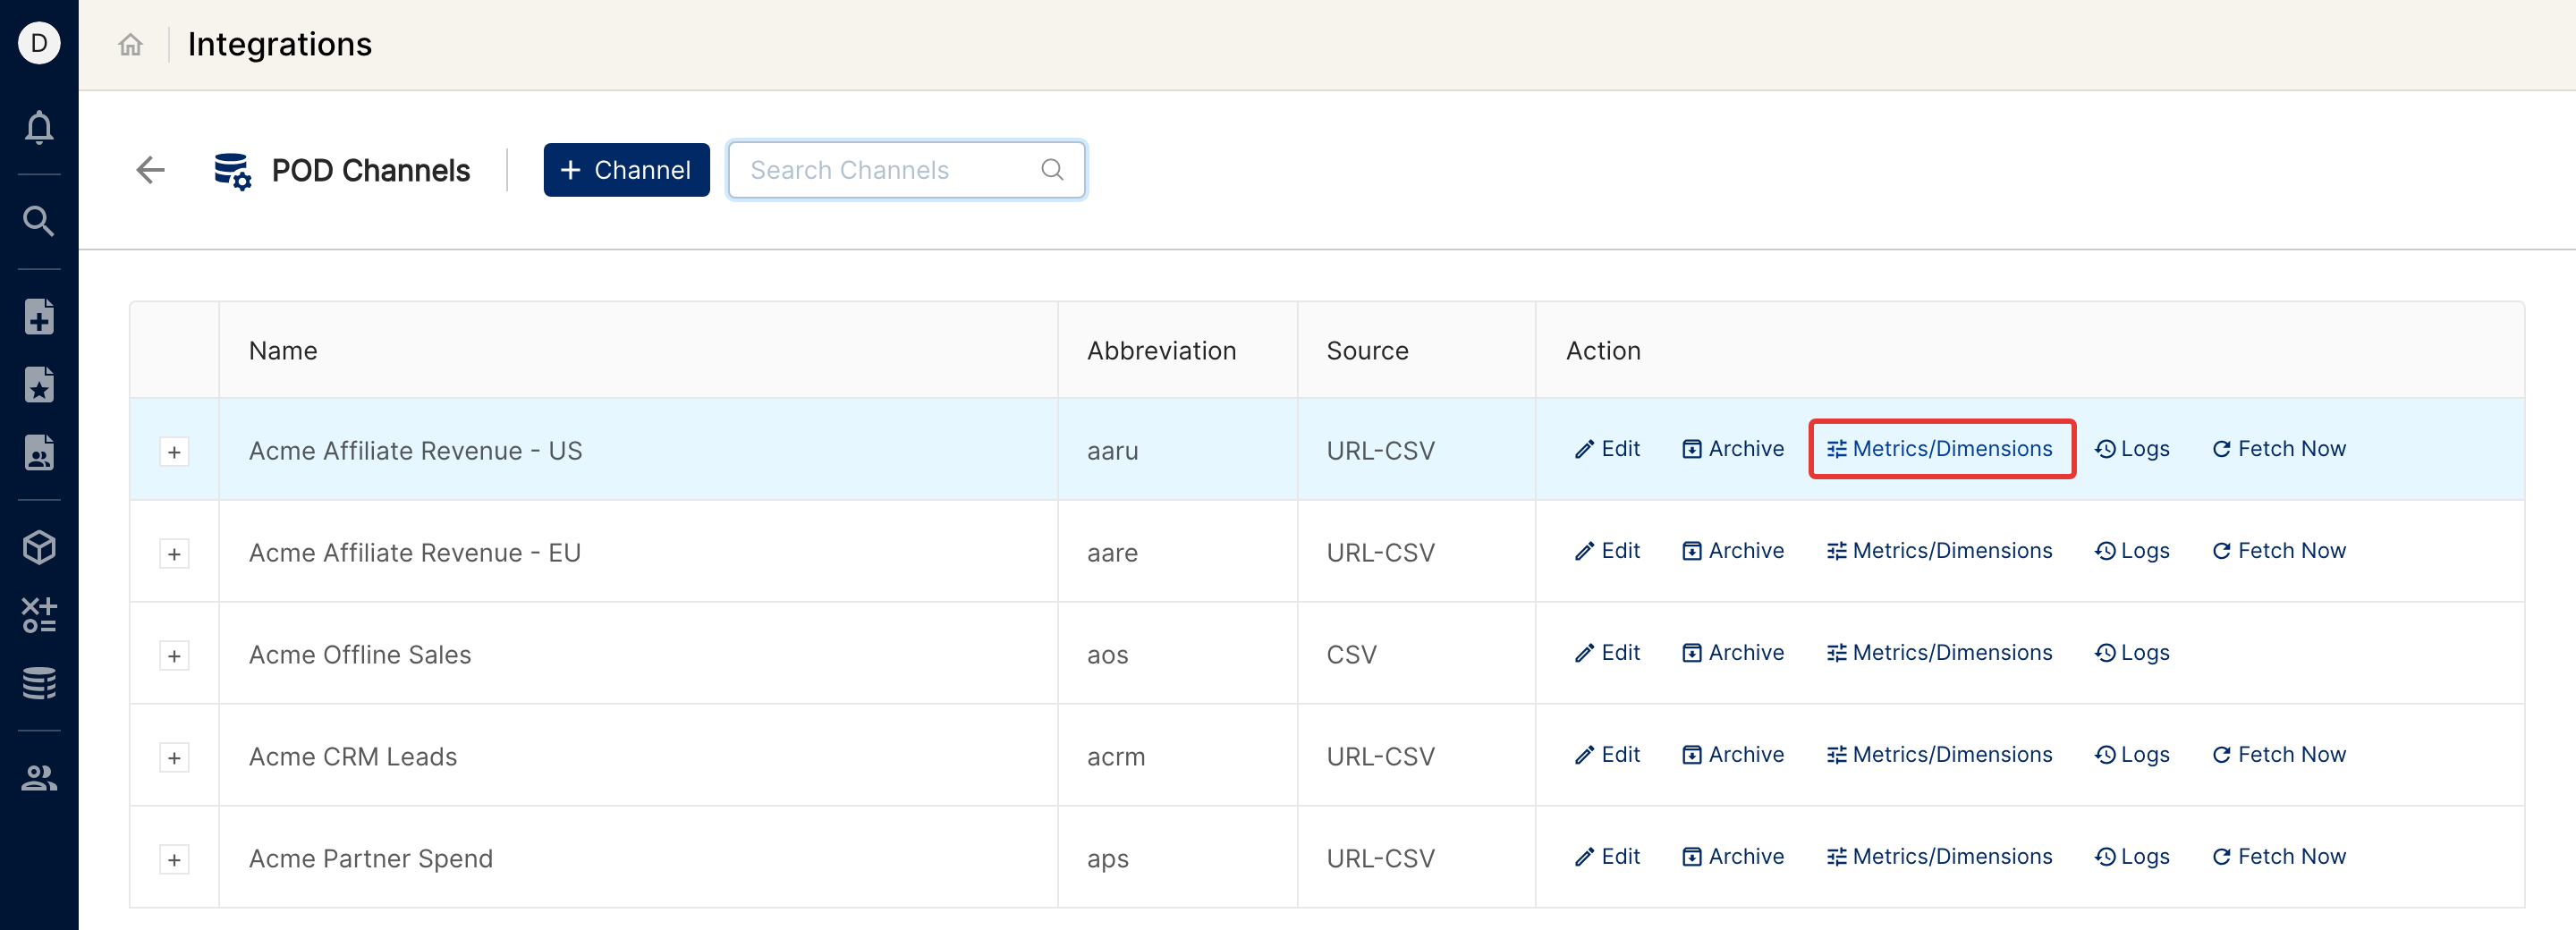Screen dimensions: 2576x930
Task: View Logs for Acme Offline Sales
Action: 2132,653
